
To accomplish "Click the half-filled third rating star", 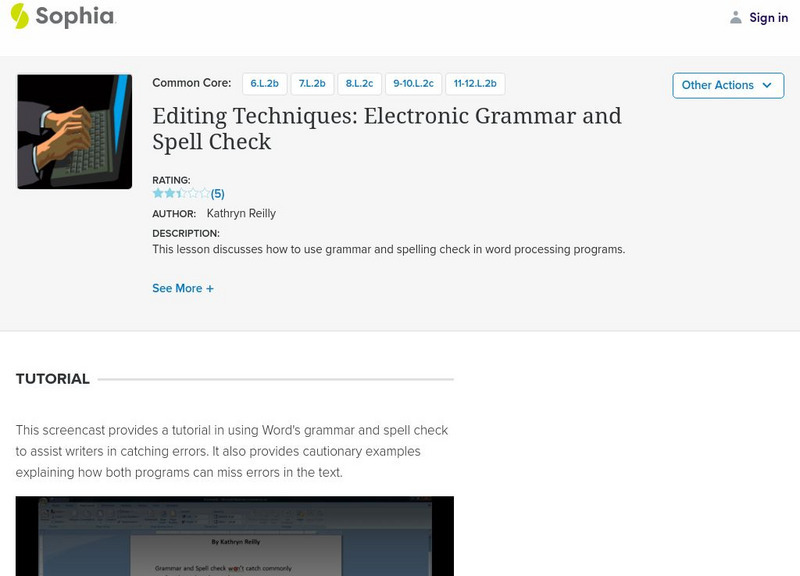I will coord(180,192).
